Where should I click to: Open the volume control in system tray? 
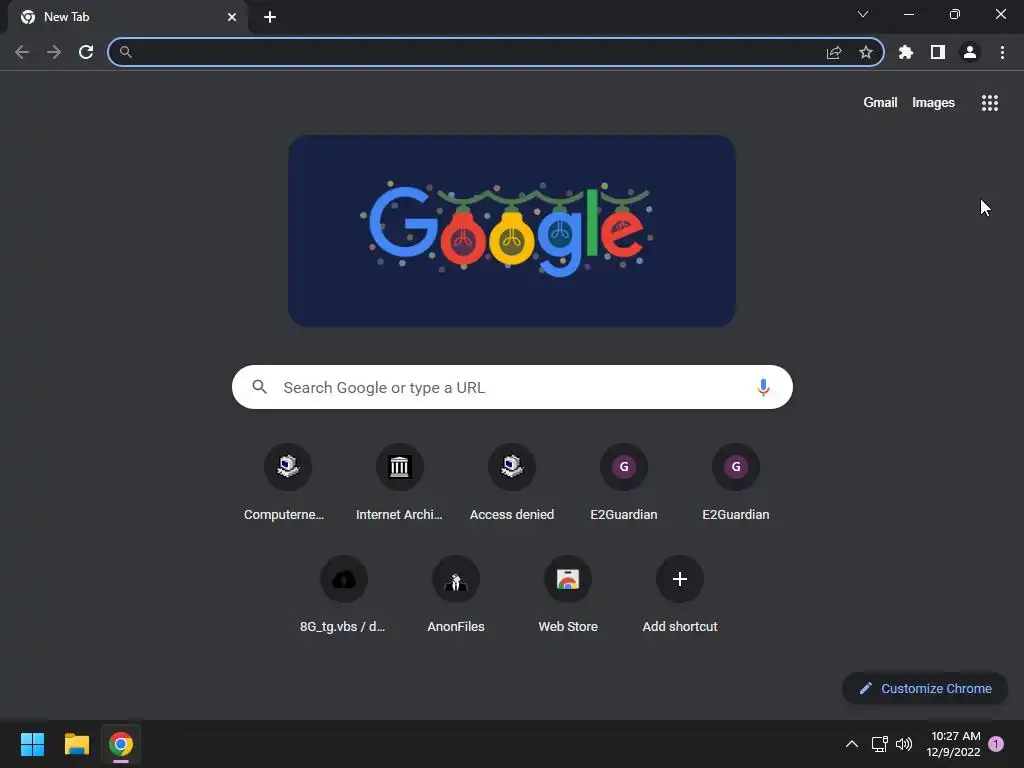904,744
